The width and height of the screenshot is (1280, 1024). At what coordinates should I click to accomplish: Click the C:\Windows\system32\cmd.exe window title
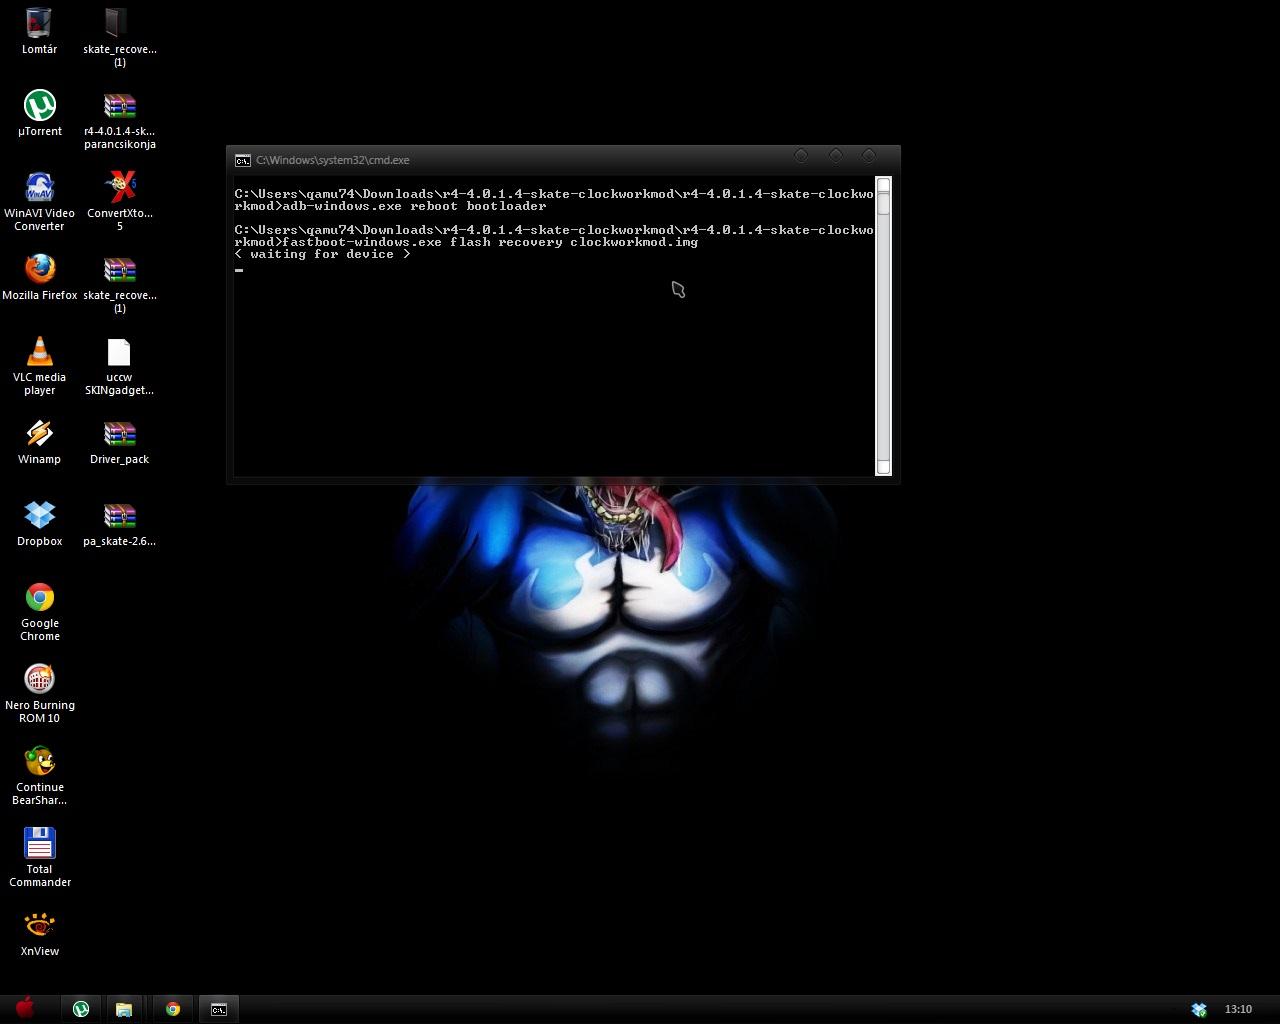point(332,160)
